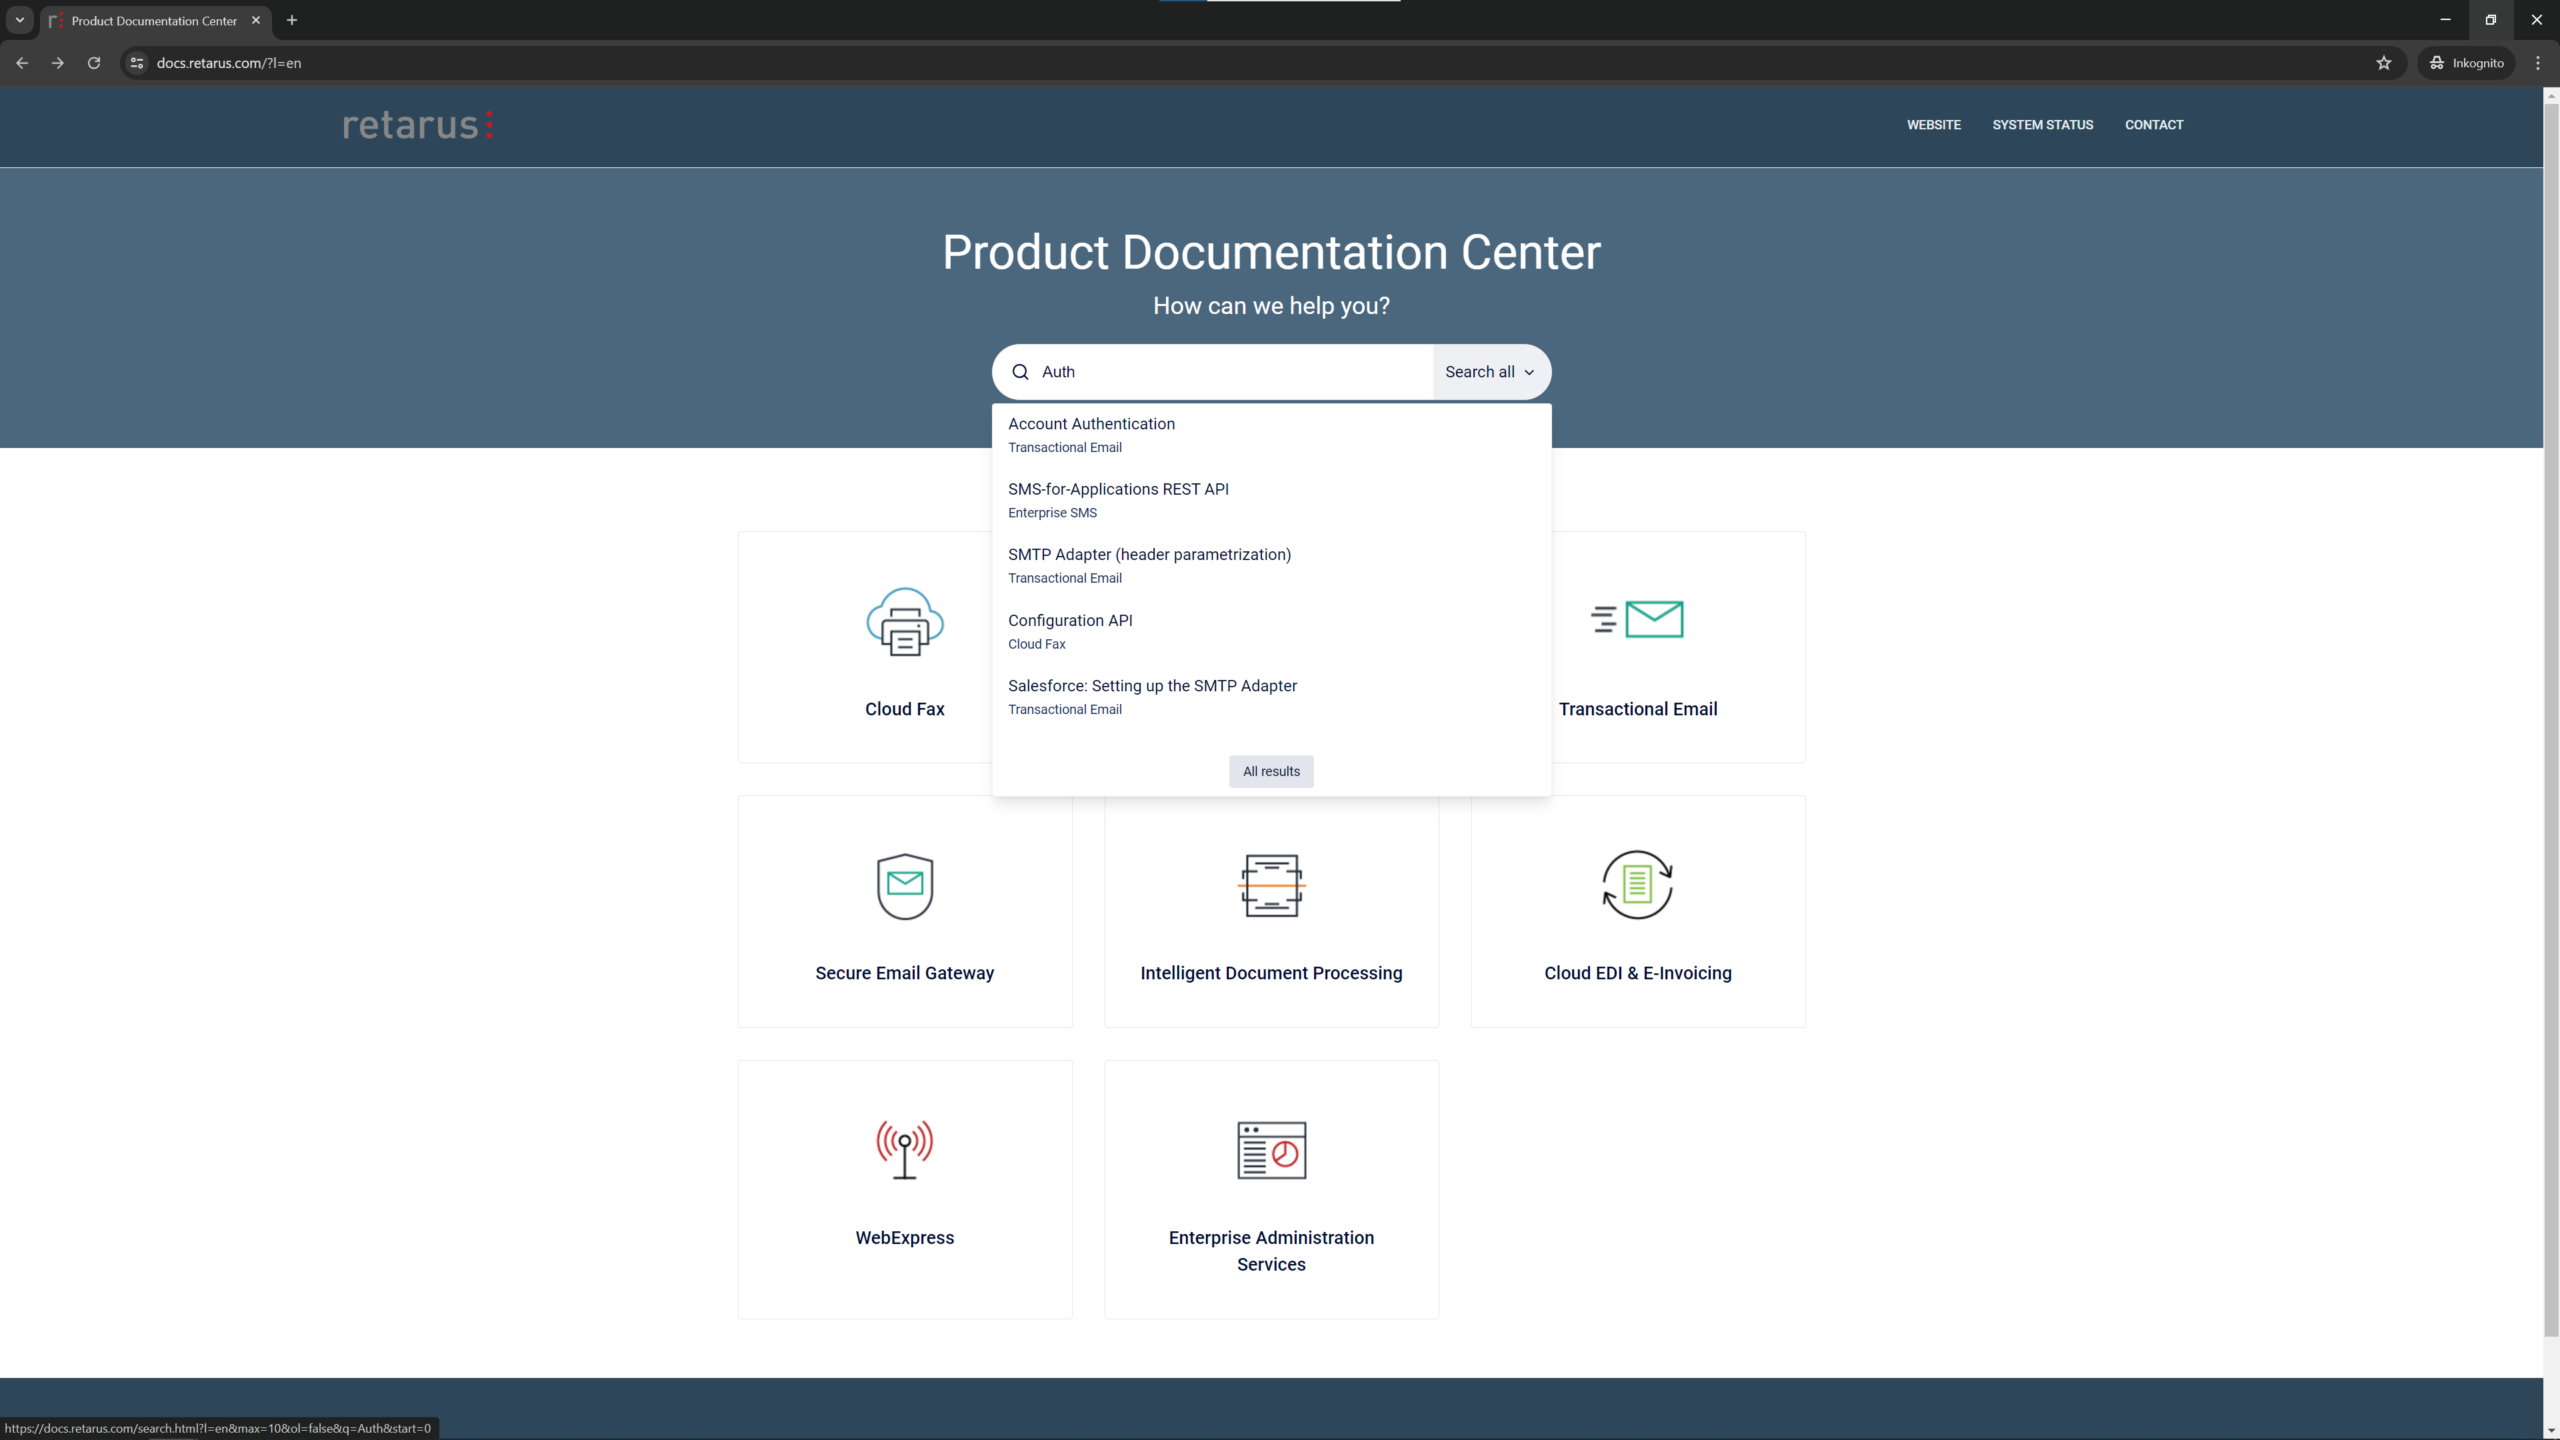The width and height of the screenshot is (2560, 1440).
Task: Open the Cloud Fax text link
Action: tap(905, 709)
